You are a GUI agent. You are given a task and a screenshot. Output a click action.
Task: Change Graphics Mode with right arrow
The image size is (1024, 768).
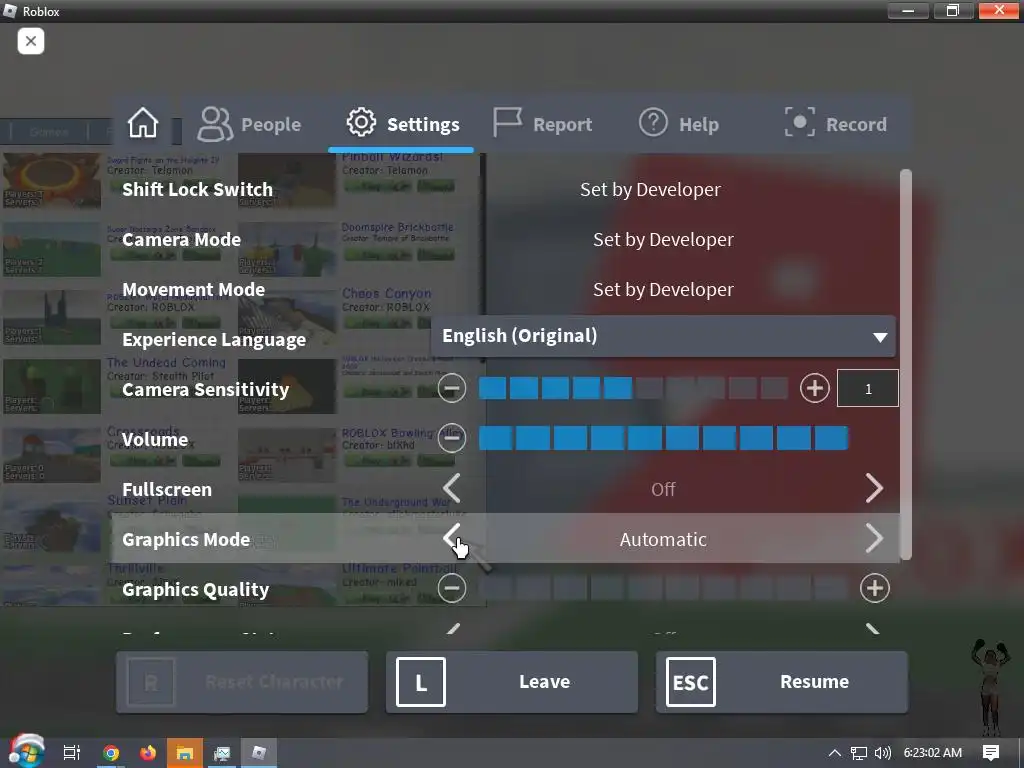pyautogui.click(x=874, y=538)
